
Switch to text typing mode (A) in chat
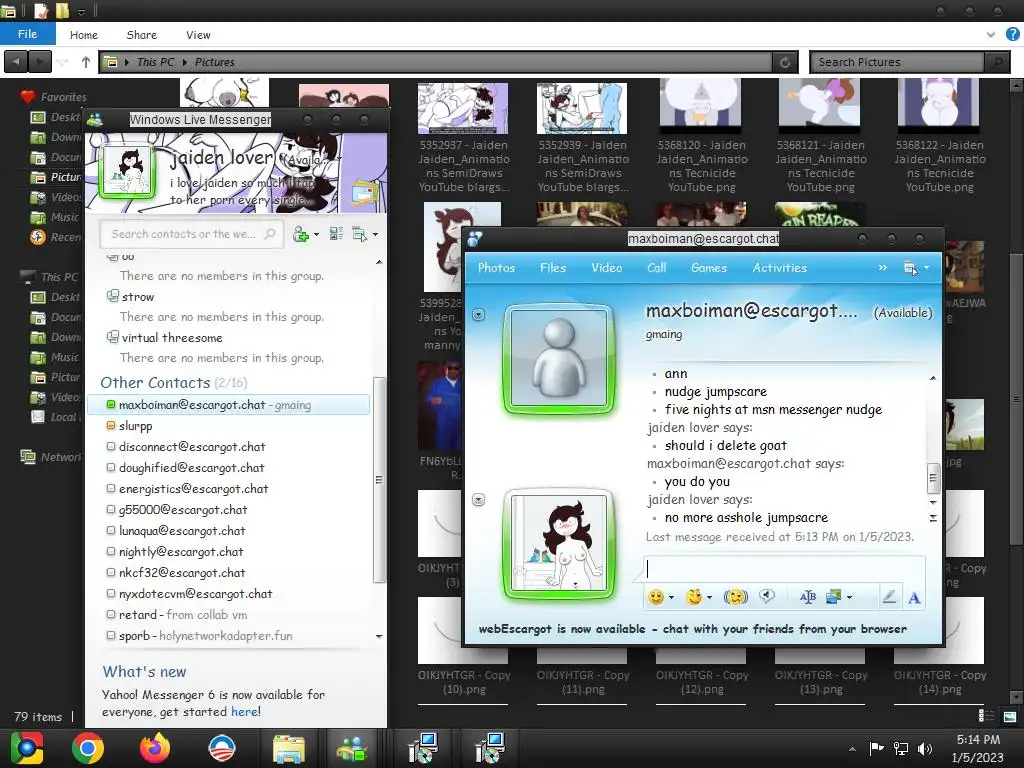pos(914,596)
